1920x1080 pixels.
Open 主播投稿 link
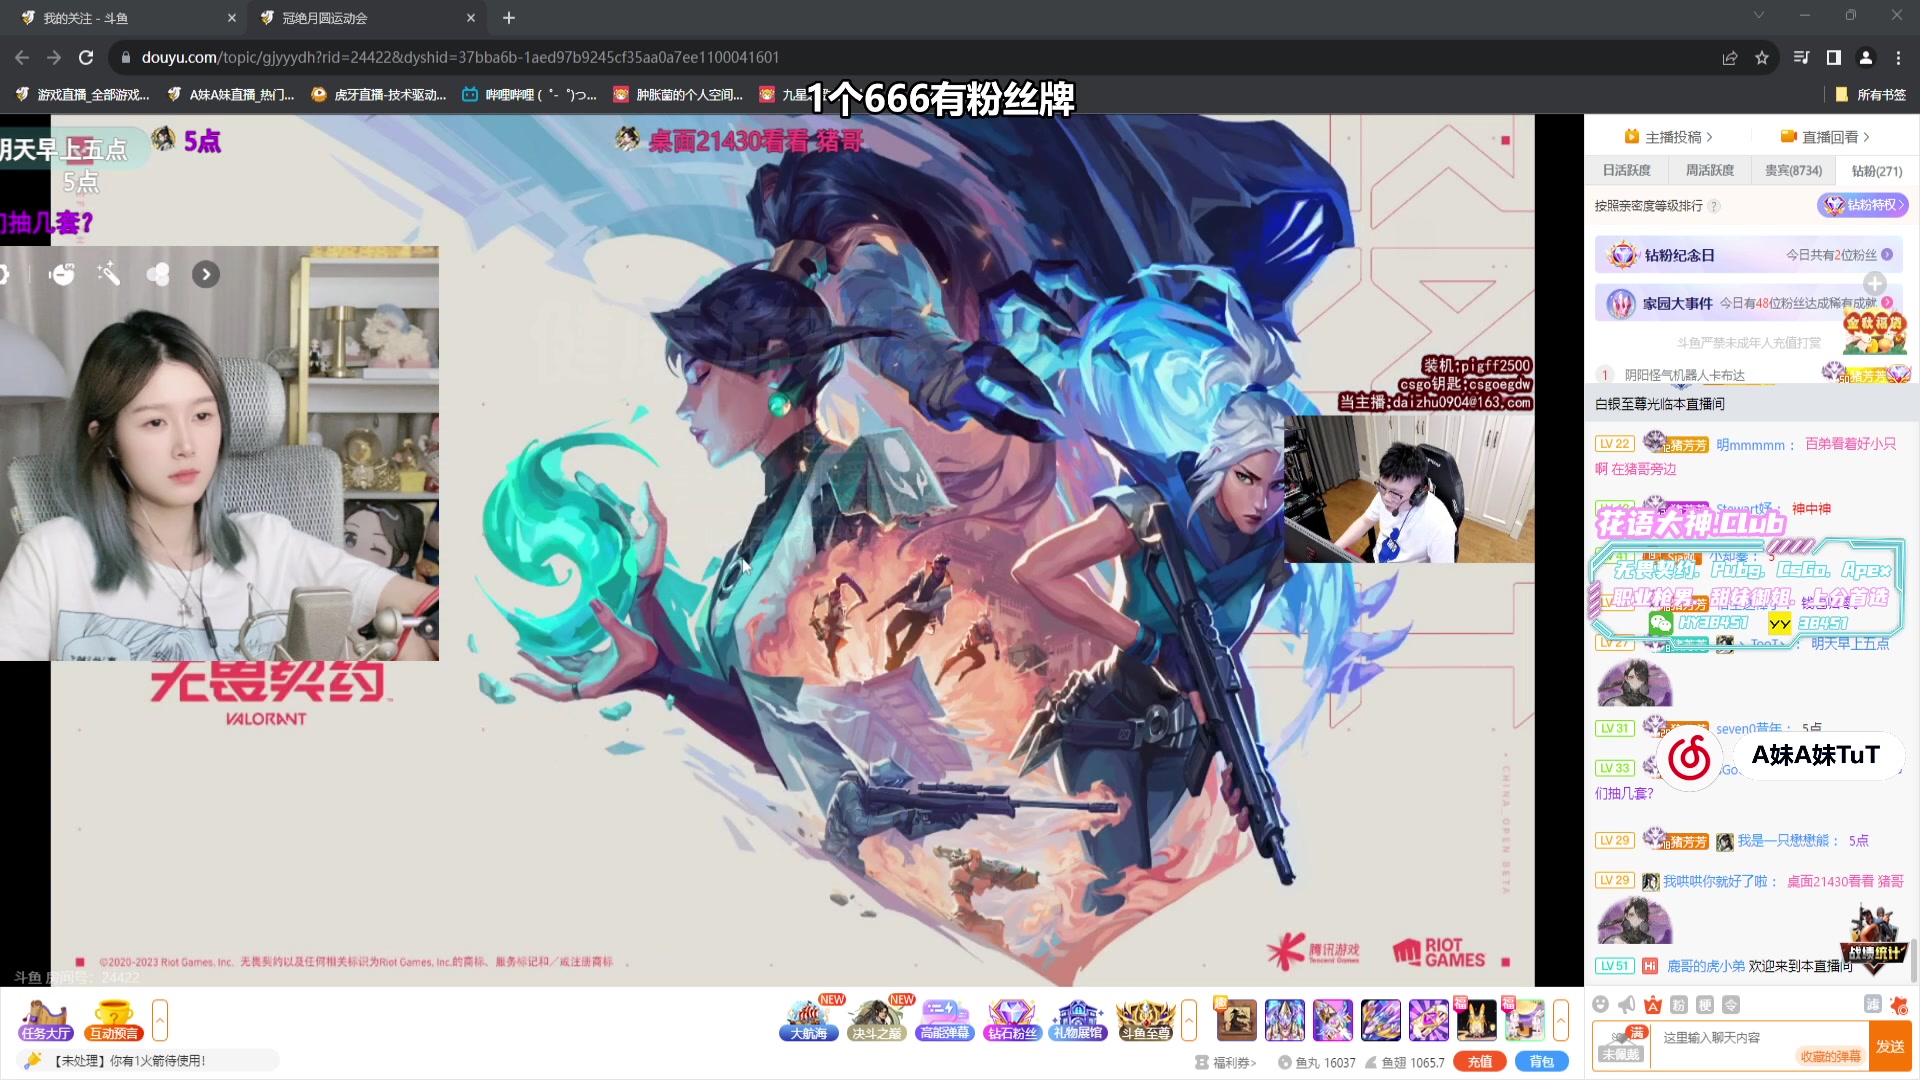1669,137
